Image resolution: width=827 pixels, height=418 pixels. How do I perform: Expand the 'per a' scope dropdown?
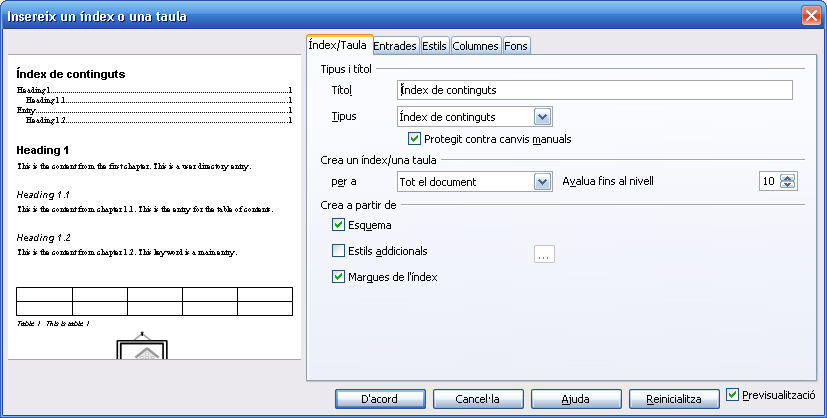(x=543, y=182)
